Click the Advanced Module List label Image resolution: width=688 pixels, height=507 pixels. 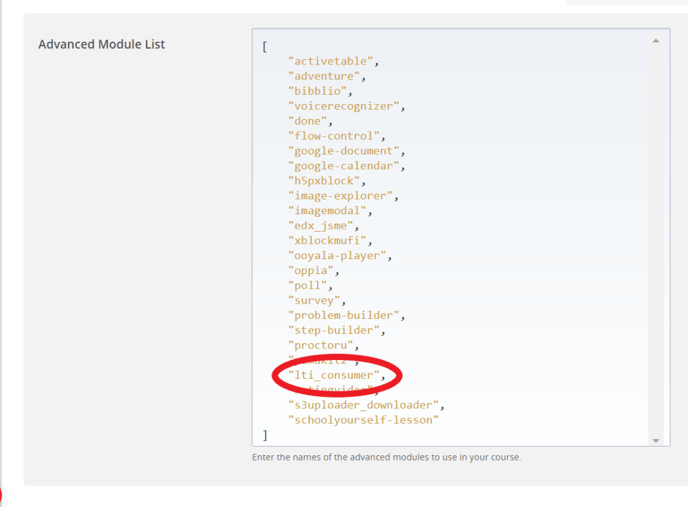tap(101, 44)
